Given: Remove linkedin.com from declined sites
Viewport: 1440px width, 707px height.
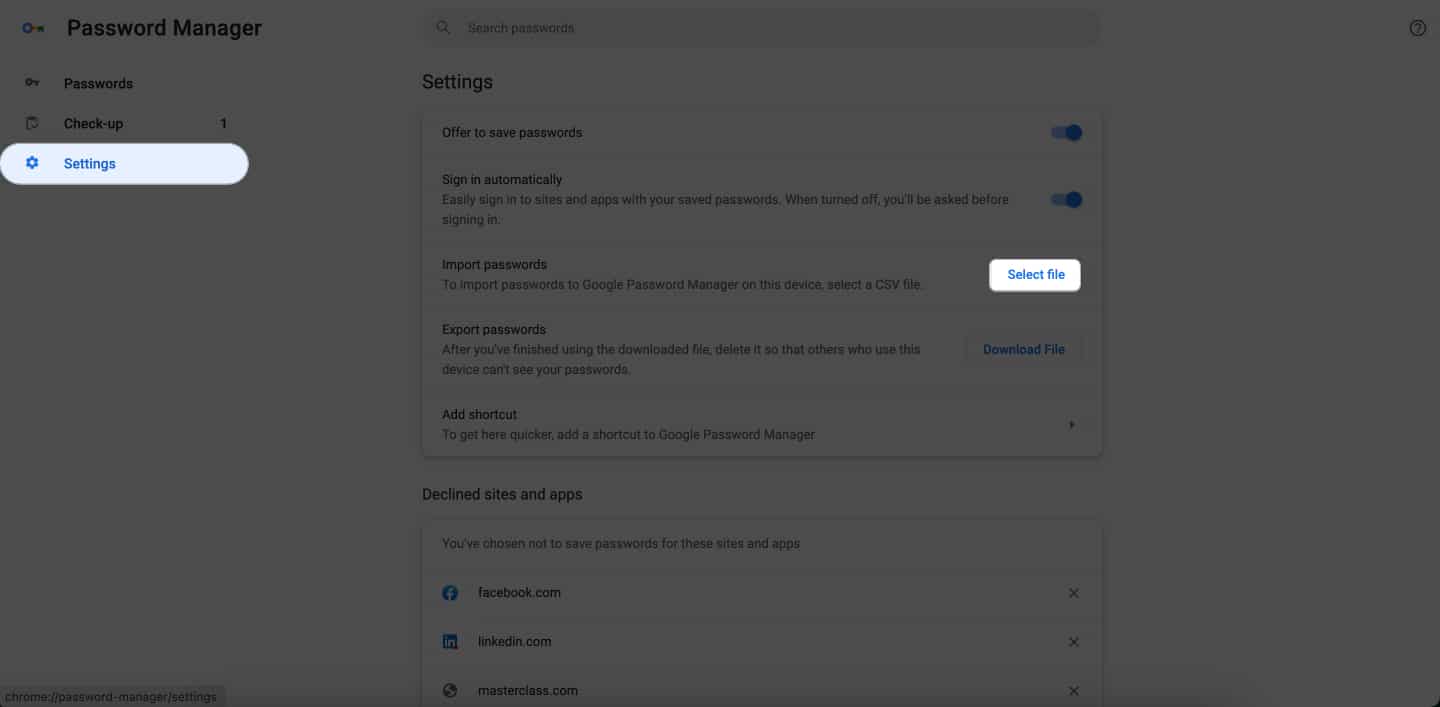Looking at the screenshot, I should click(1073, 642).
